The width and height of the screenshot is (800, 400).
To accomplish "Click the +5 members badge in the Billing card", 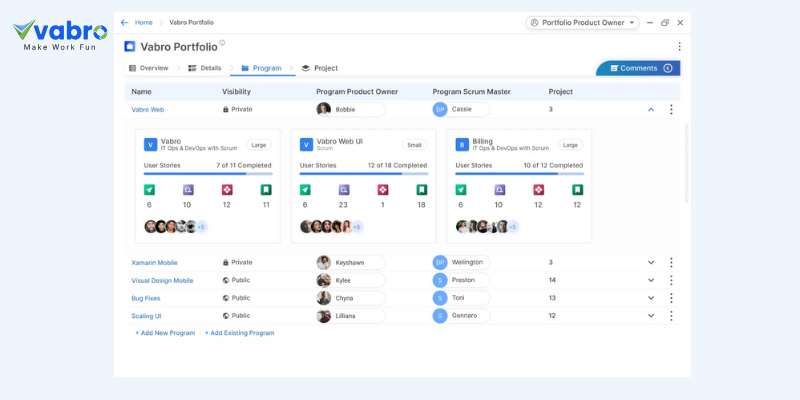I will [513, 227].
